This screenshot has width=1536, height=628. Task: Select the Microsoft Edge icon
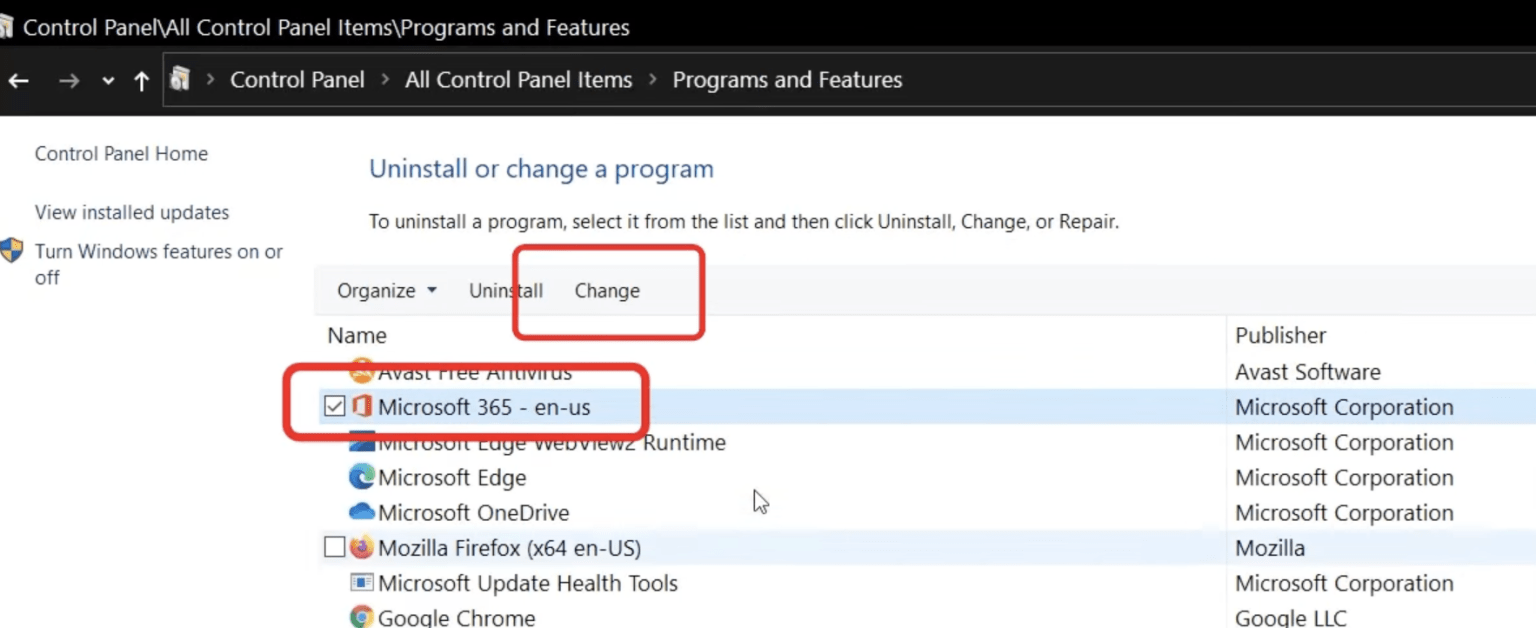tap(362, 477)
